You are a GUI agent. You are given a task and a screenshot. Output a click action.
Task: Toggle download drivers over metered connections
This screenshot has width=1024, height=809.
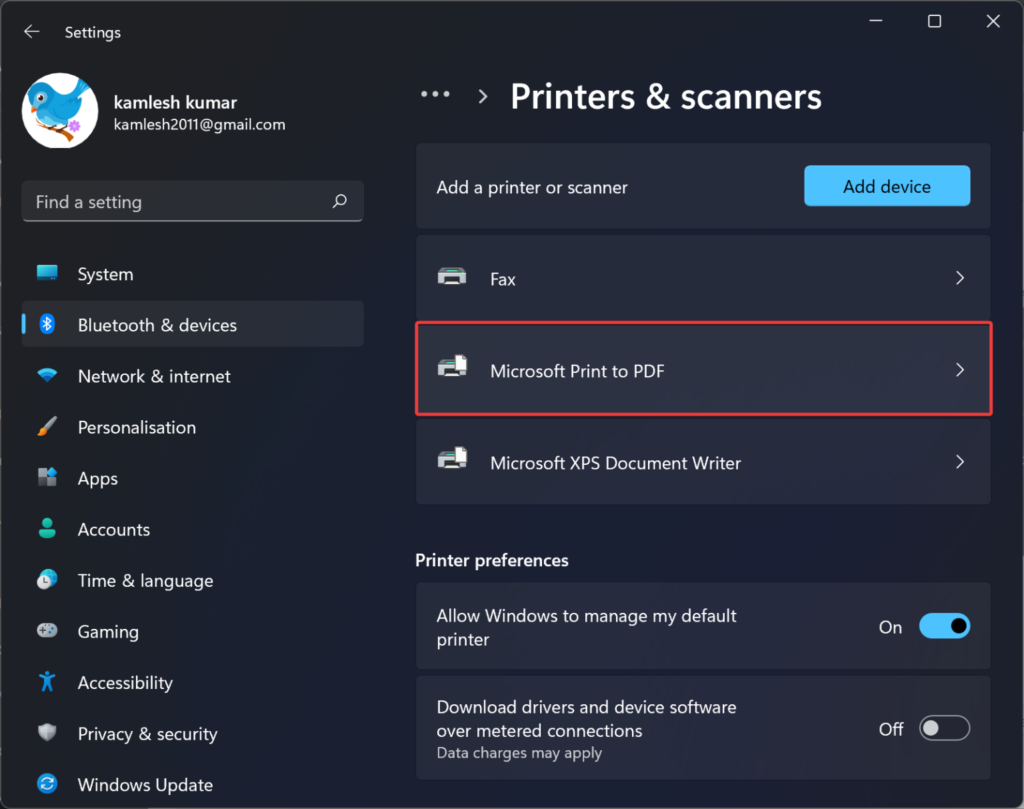coord(944,728)
